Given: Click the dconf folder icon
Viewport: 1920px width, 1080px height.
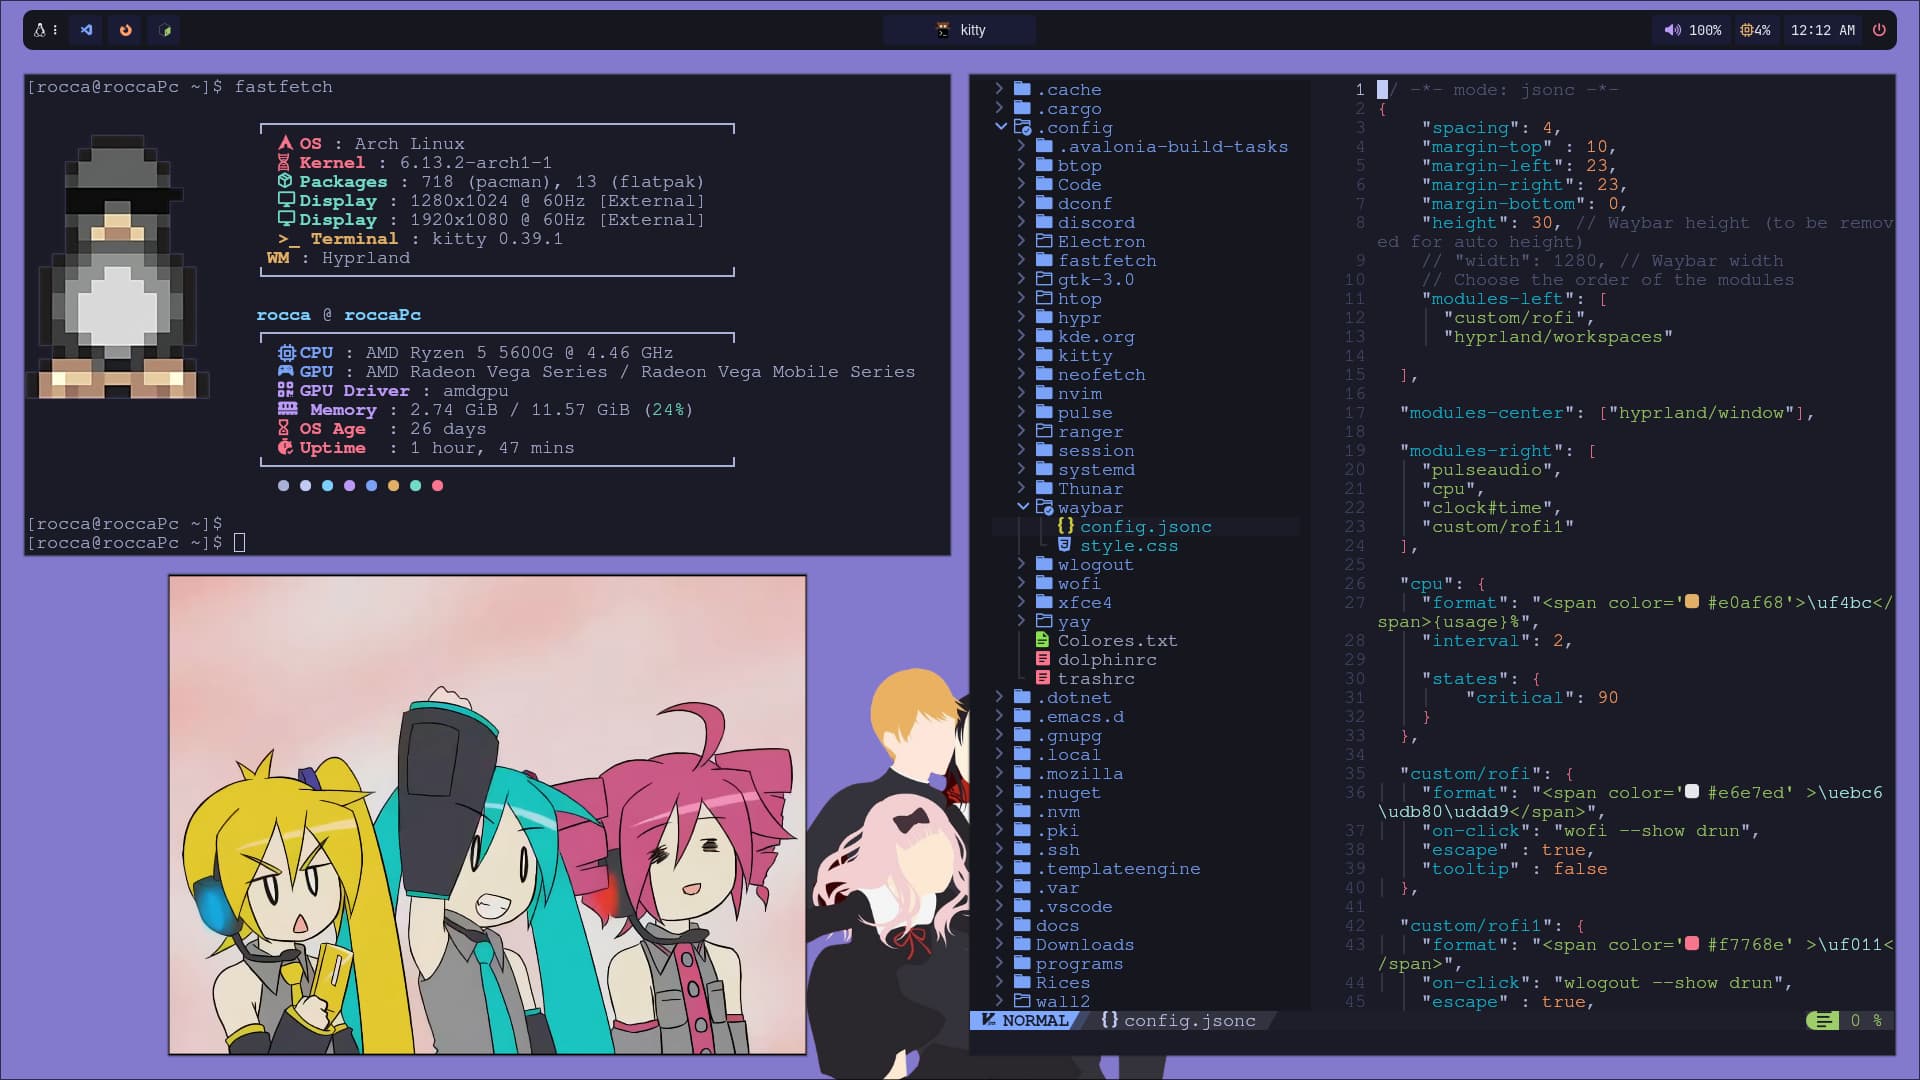Looking at the screenshot, I should pos(1044,203).
